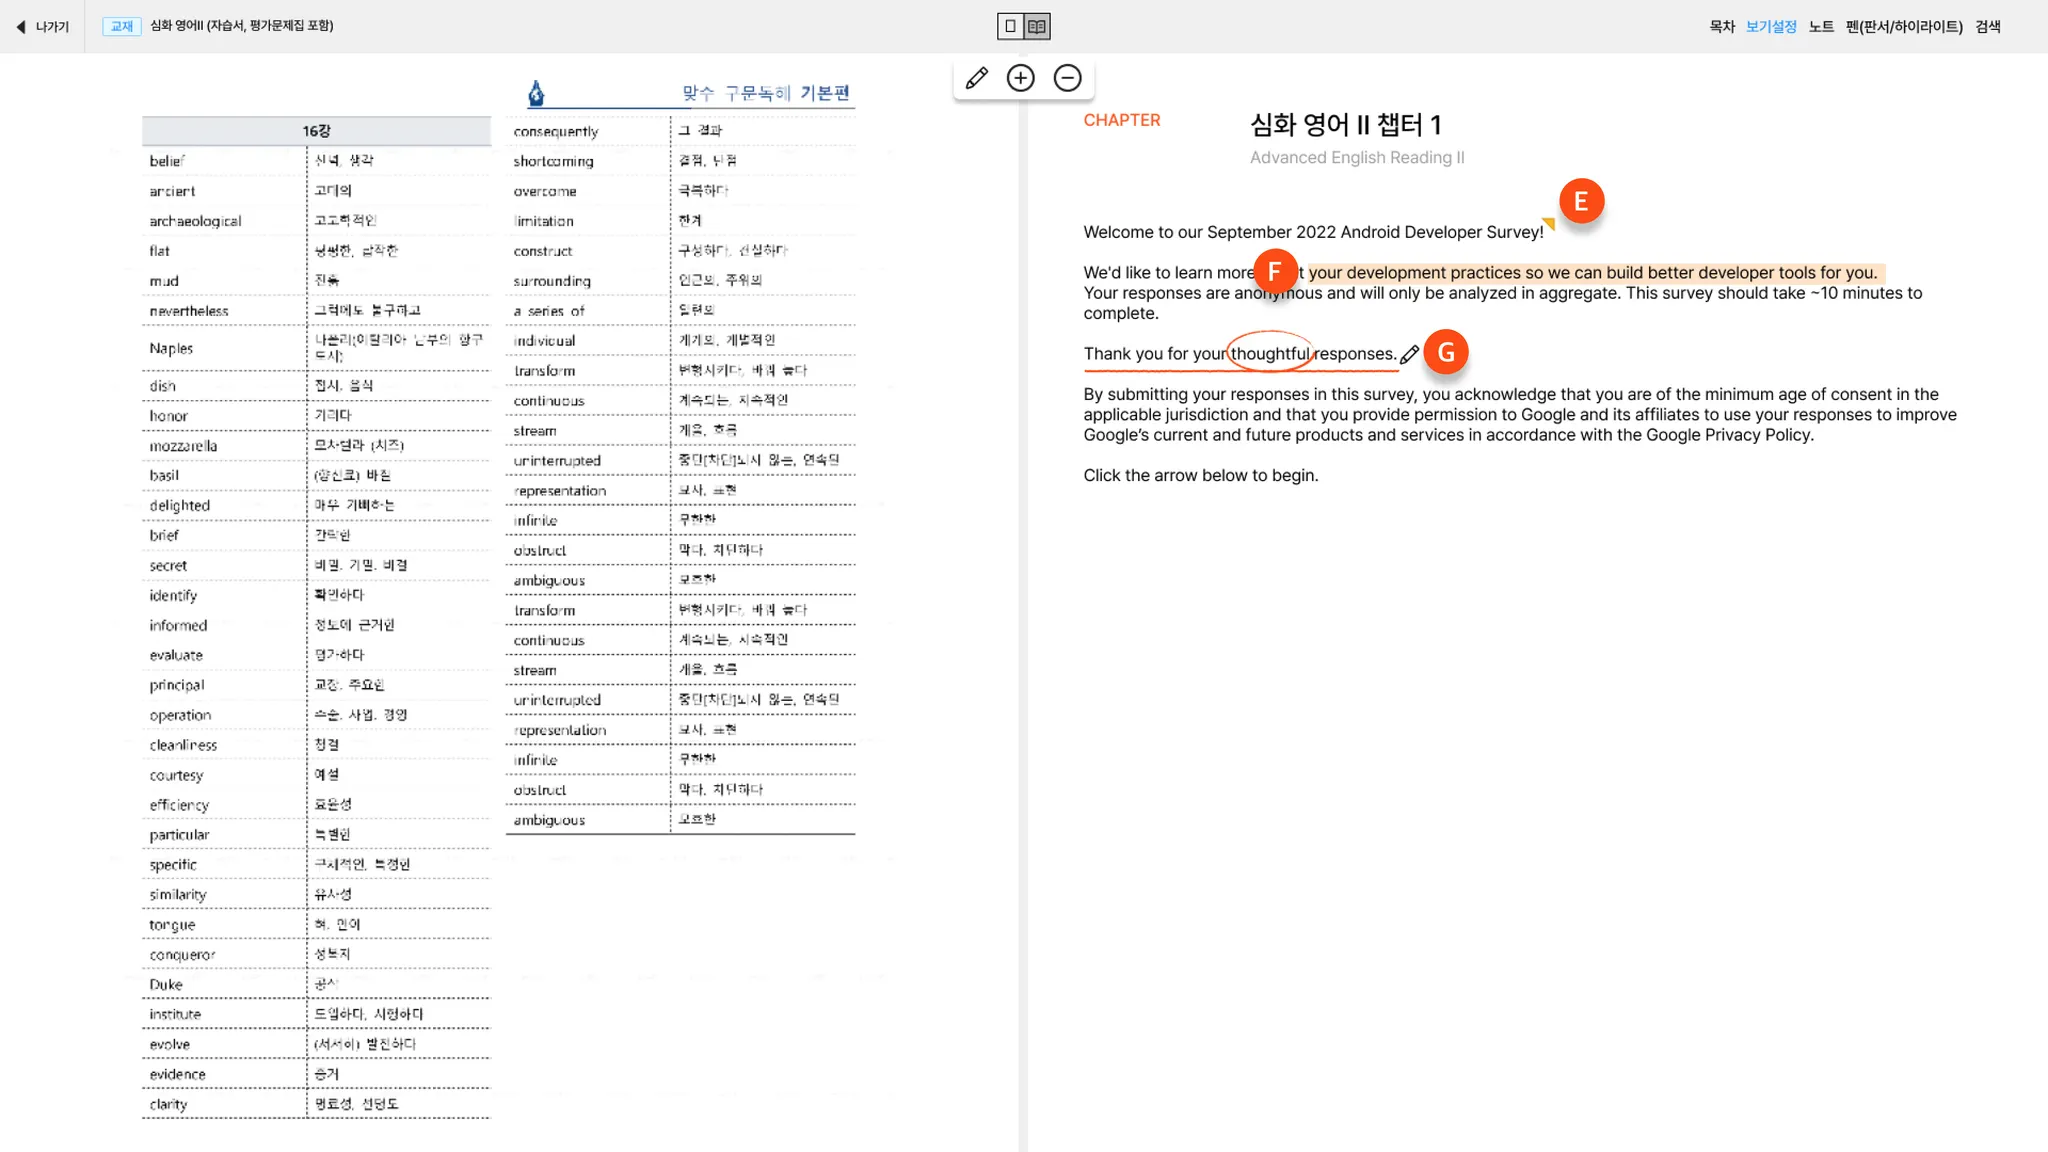Image resolution: width=2048 pixels, height=1152 pixels.
Task: Open 보기설정 view settings
Action: [x=1770, y=27]
